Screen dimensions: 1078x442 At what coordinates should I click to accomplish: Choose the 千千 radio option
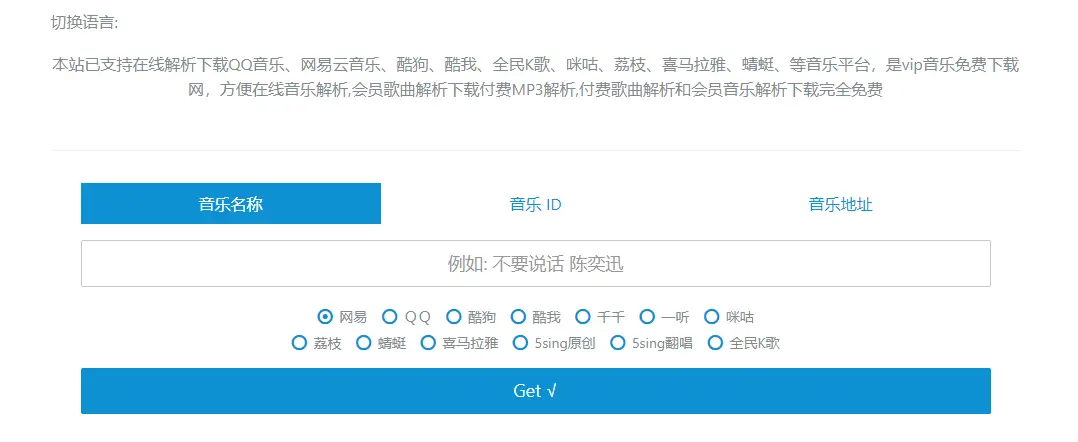pyautogui.click(x=582, y=317)
